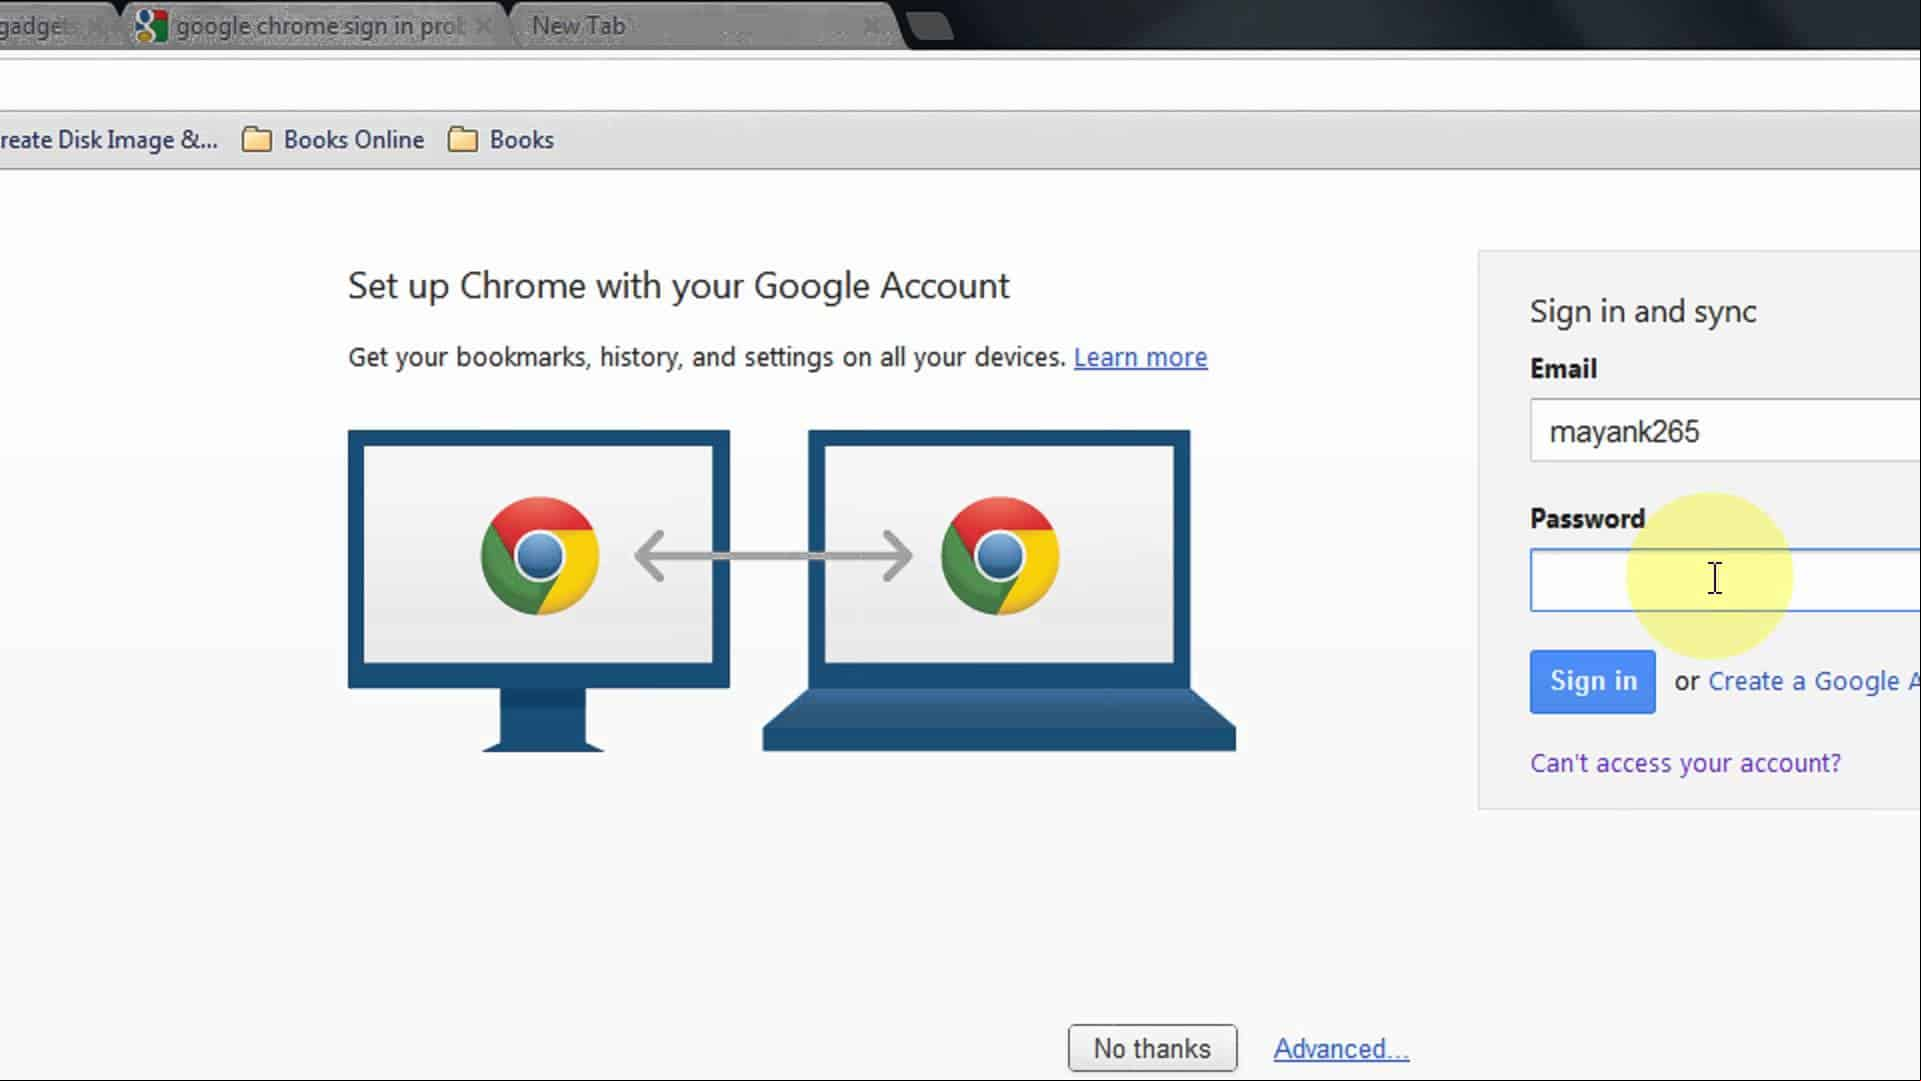Click the Password label
The image size is (1921, 1081).
(x=1587, y=519)
